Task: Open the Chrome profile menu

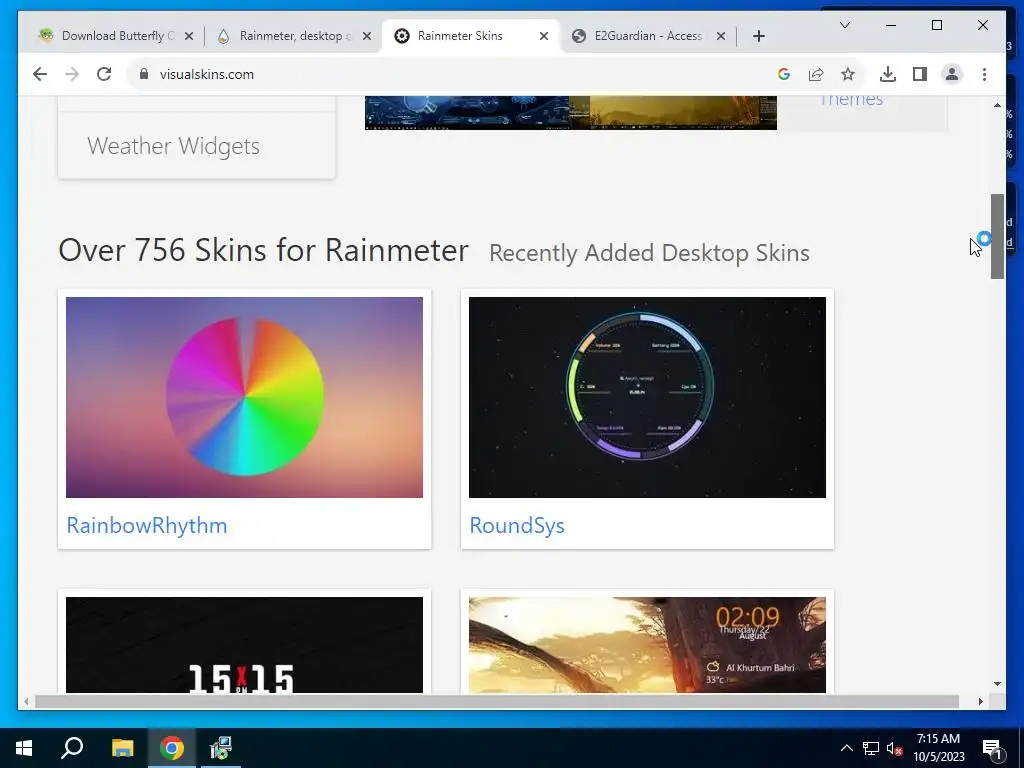Action: pyautogui.click(x=952, y=74)
